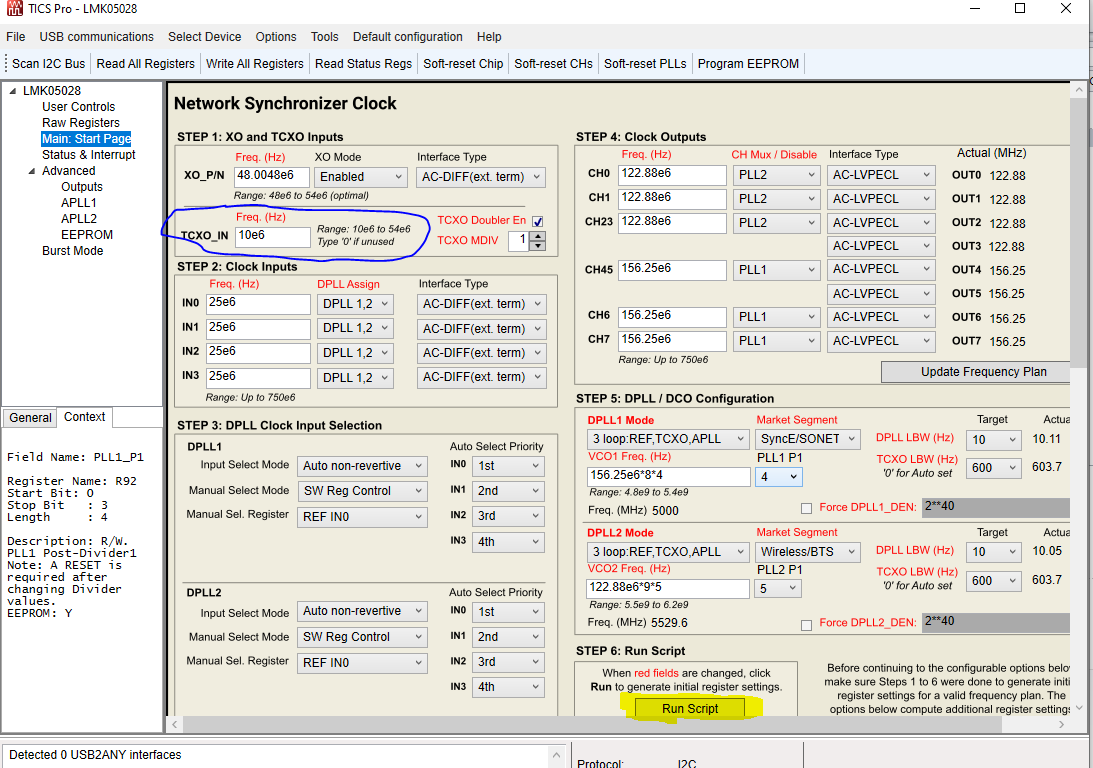Image resolution: width=1093 pixels, height=768 pixels.
Task: Open the Options menu
Action: tap(275, 37)
